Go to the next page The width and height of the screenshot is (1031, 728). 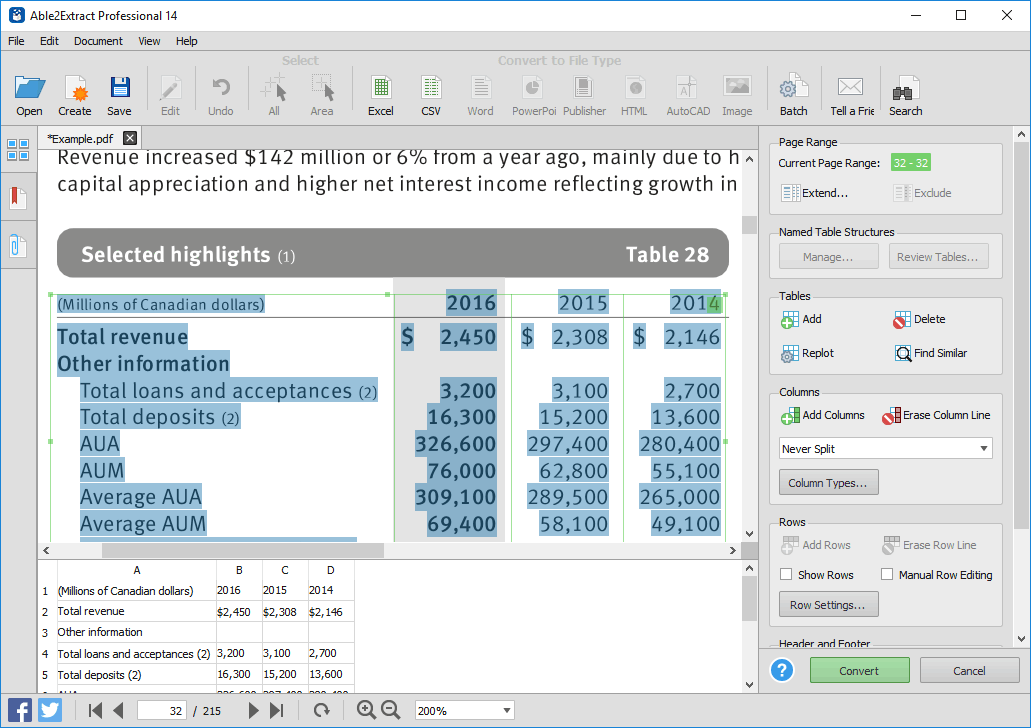point(253,710)
